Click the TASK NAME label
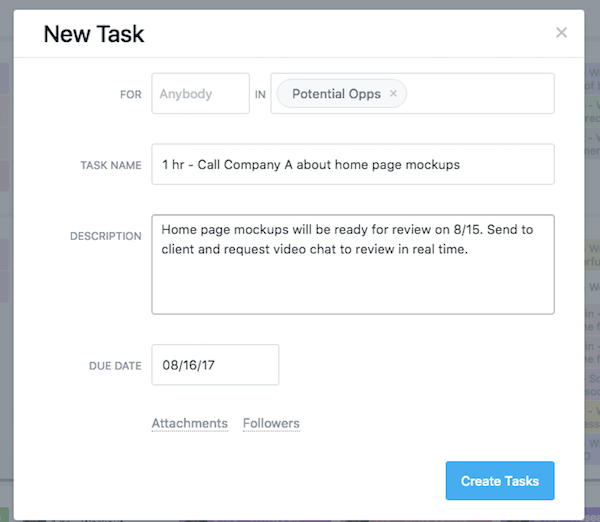The width and height of the screenshot is (600, 522). 110,165
